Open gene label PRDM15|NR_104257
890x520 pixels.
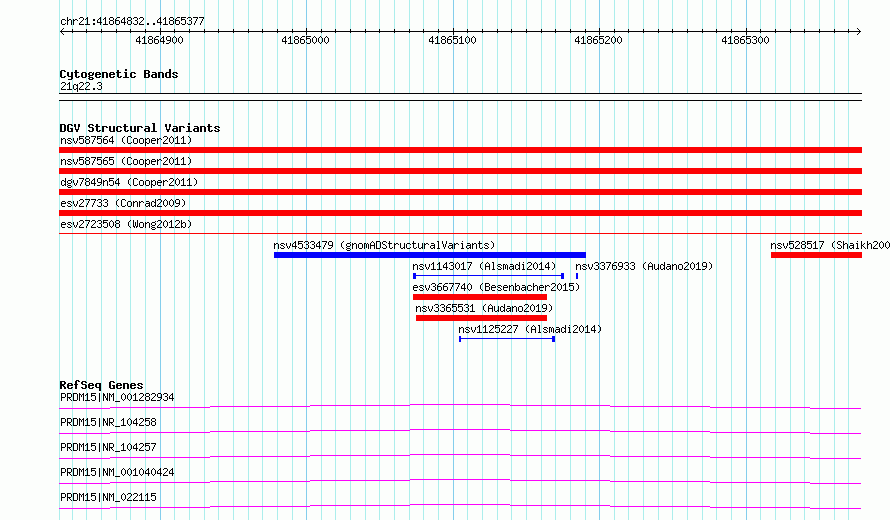pos(108,447)
